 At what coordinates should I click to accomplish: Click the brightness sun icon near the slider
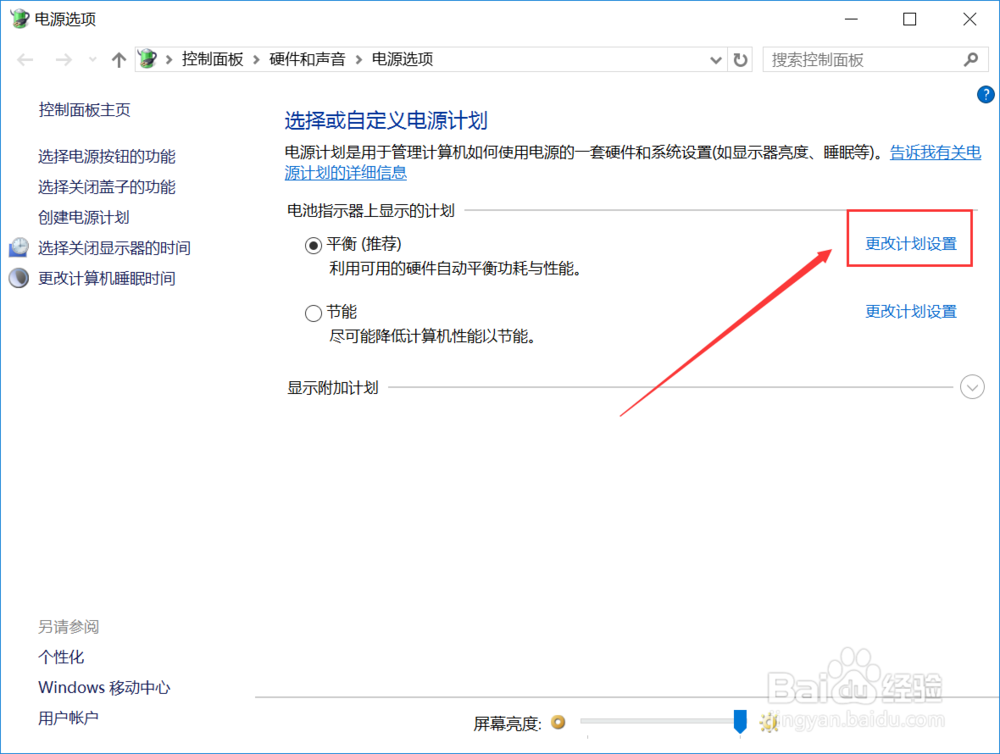click(x=768, y=722)
